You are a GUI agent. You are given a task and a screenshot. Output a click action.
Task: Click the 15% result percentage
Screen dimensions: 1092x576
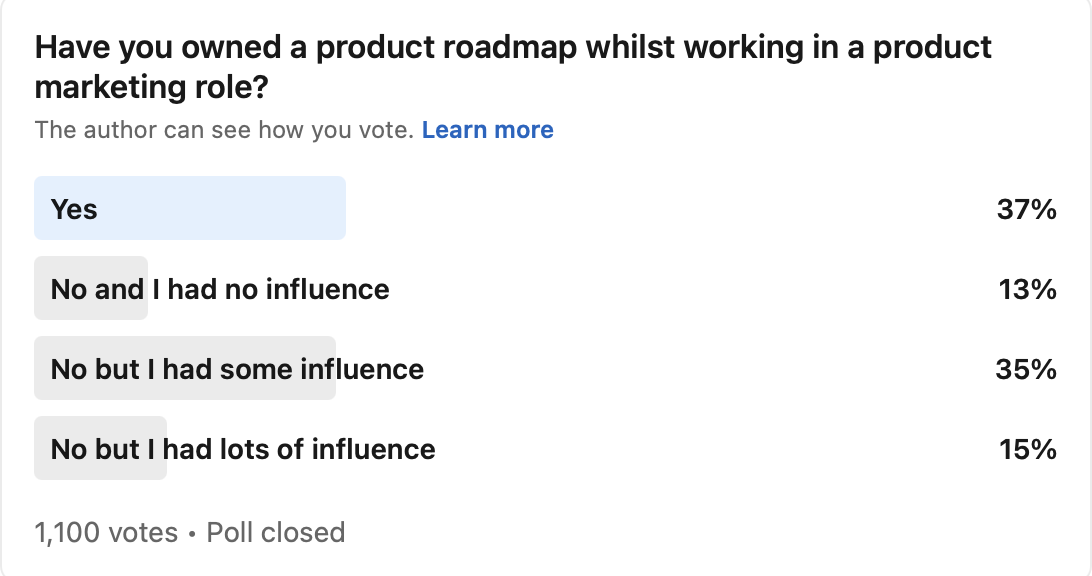click(1027, 449)
